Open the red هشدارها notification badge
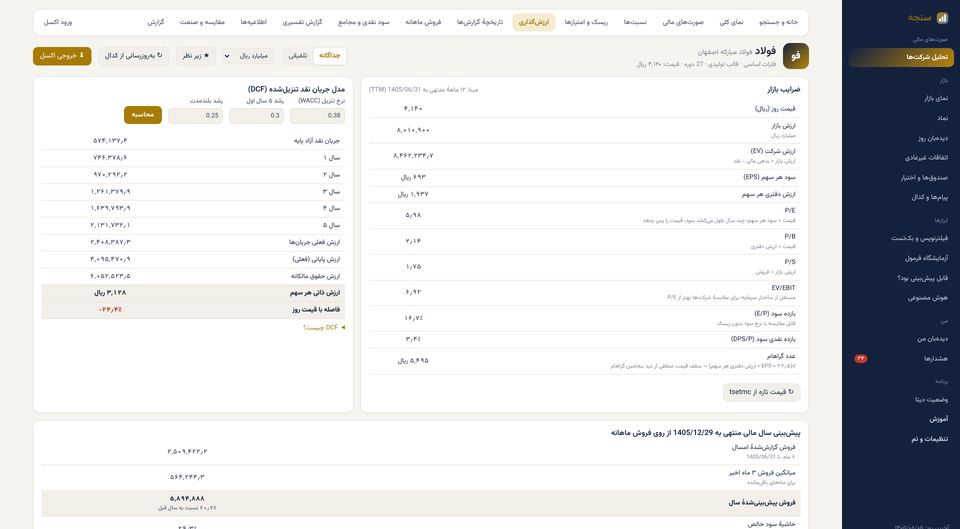The width and height of the screenshot is (960, 529). click(x=861, y=359)
